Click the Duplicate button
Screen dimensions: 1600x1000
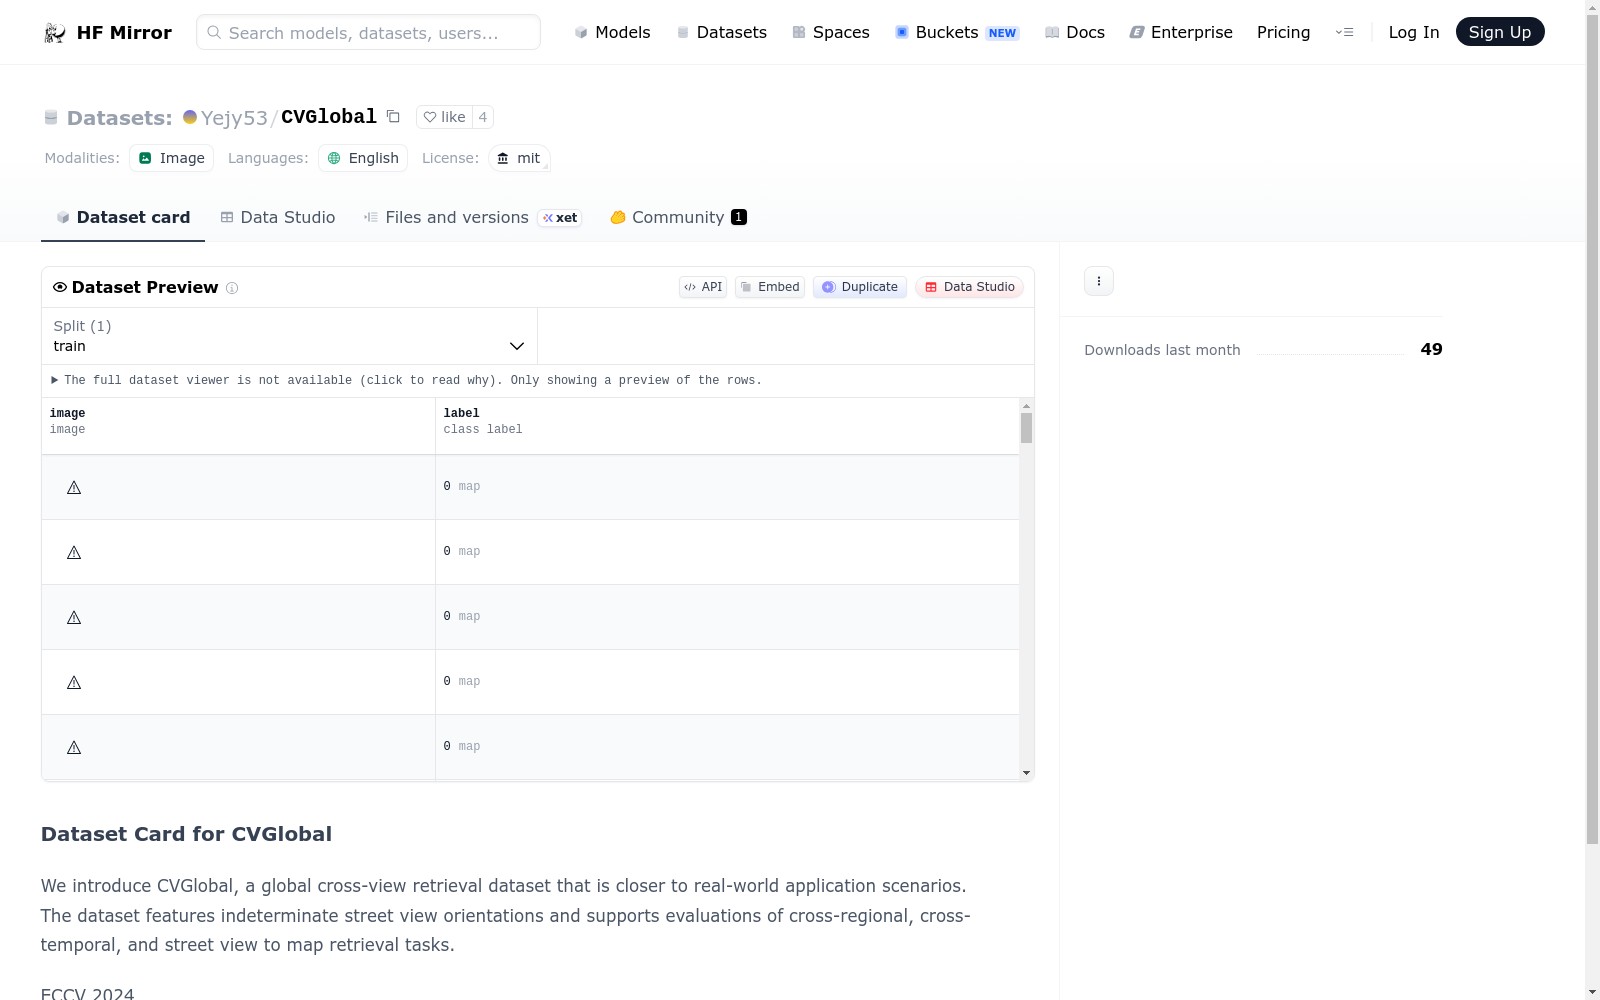(860, 287)
